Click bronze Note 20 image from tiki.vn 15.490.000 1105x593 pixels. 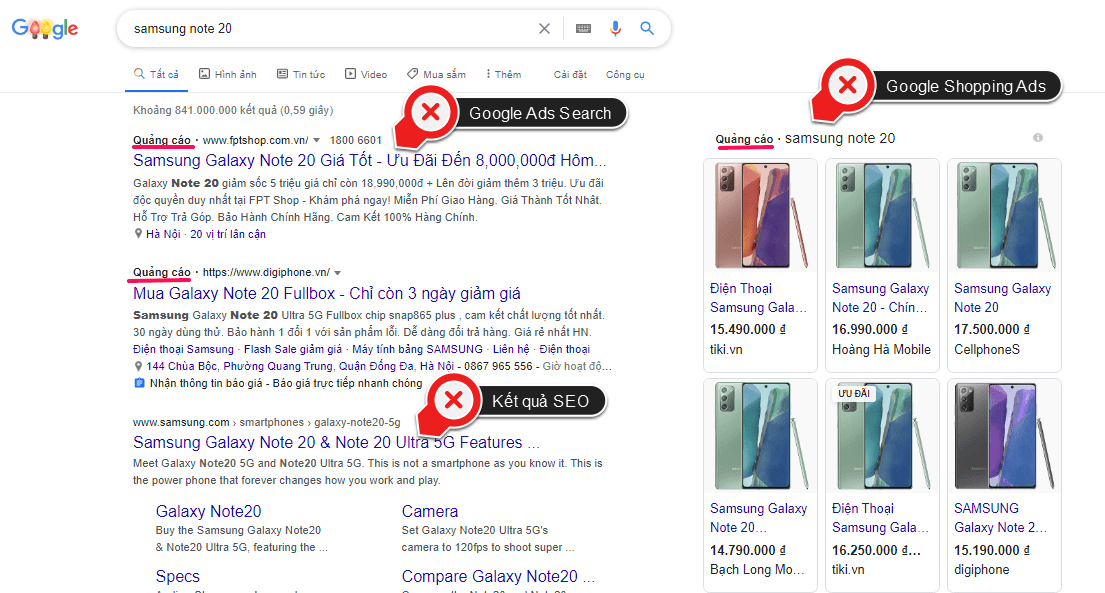[x=760, y=215]
